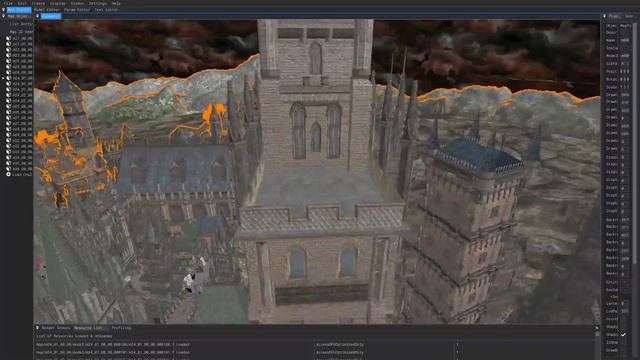
Task: Open the Help menu
Action: coord(116,3)
